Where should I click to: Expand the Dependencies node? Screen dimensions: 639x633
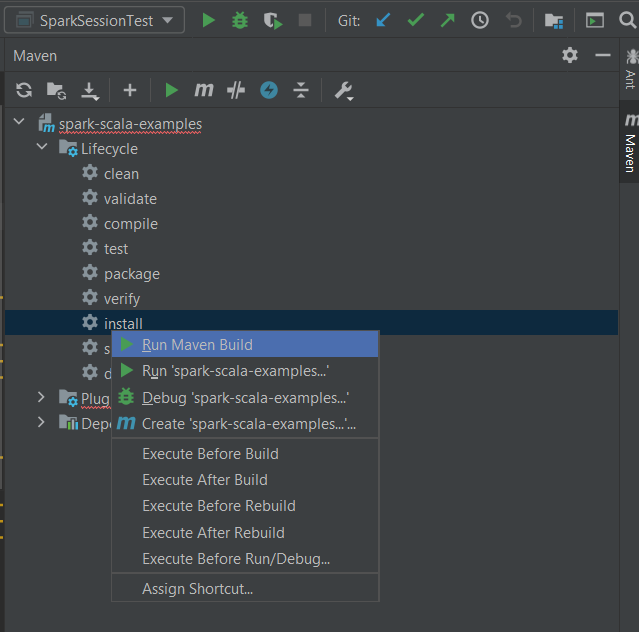[x=41, y=422]
